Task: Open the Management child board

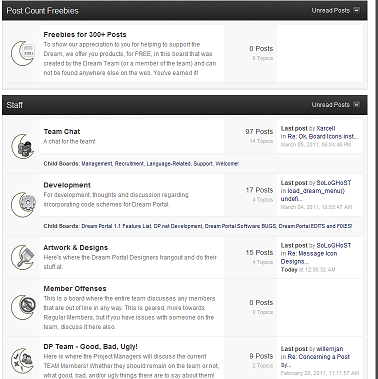Action: pos(97,164)
